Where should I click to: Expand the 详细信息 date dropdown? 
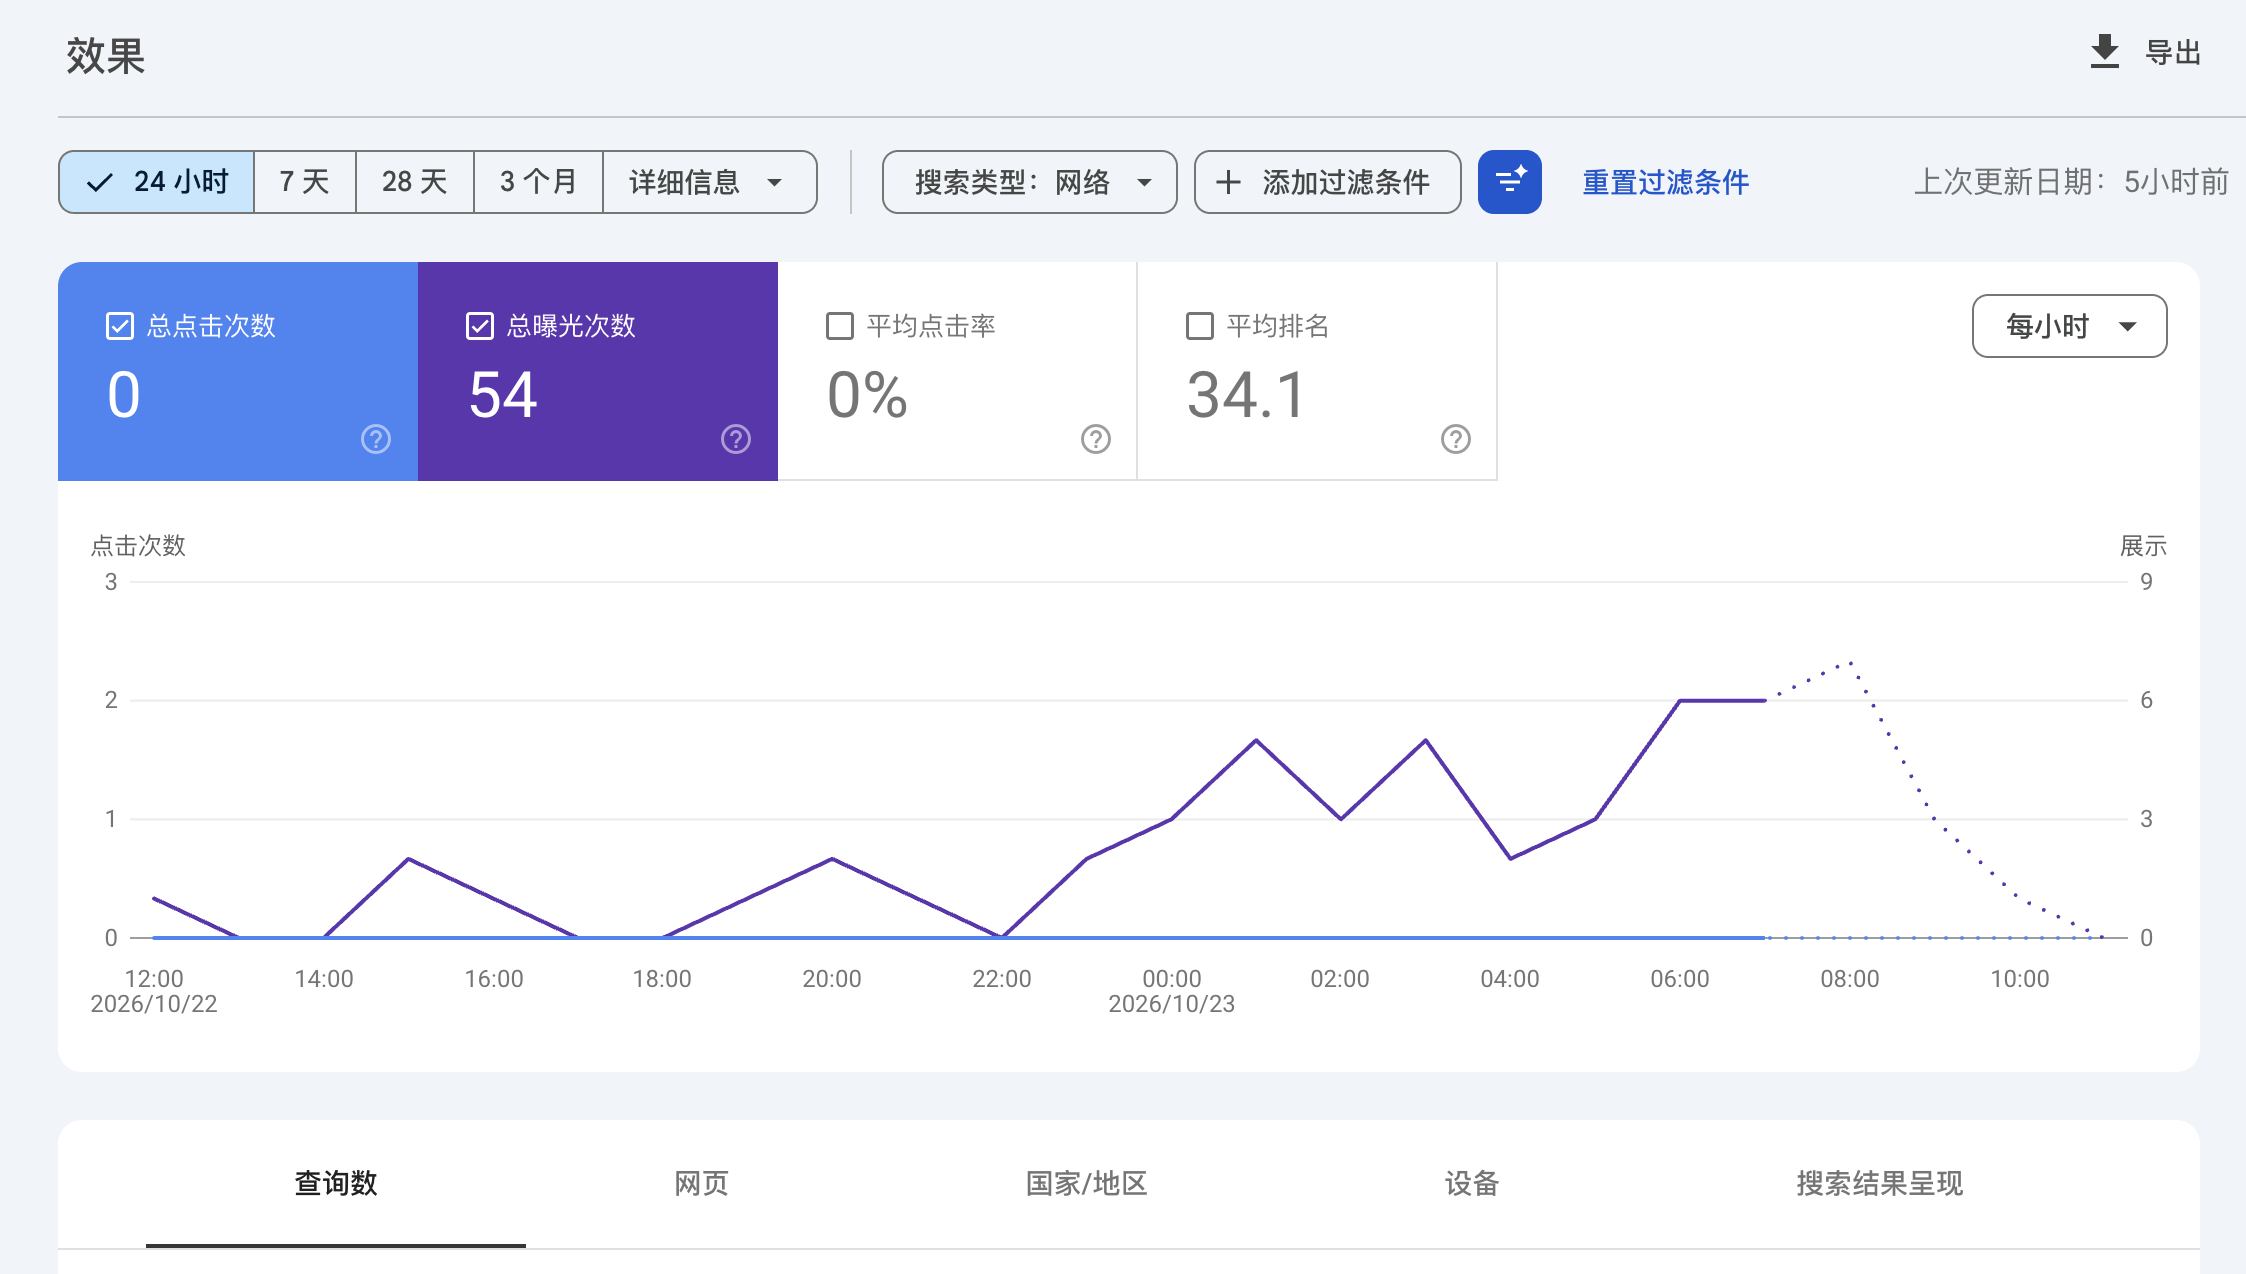click(x=710, y=182)
